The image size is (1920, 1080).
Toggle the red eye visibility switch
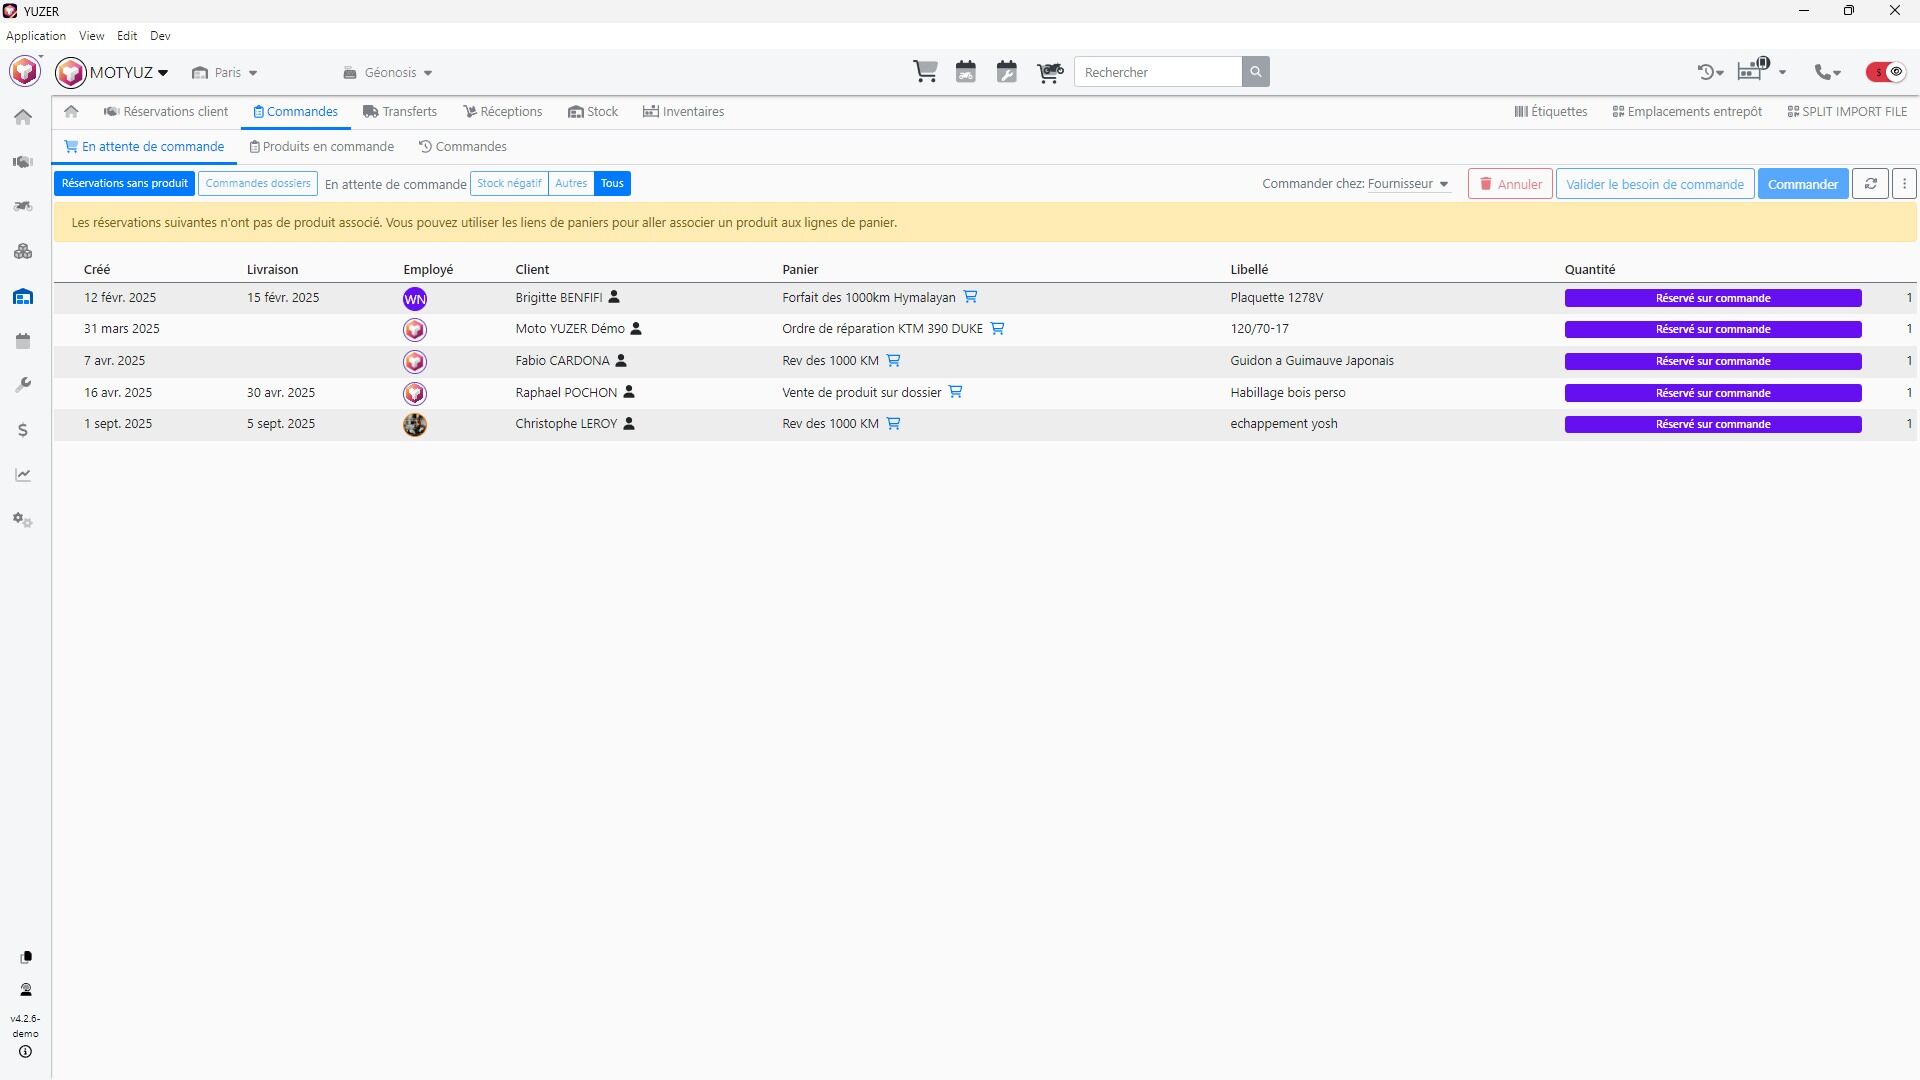1886,72
